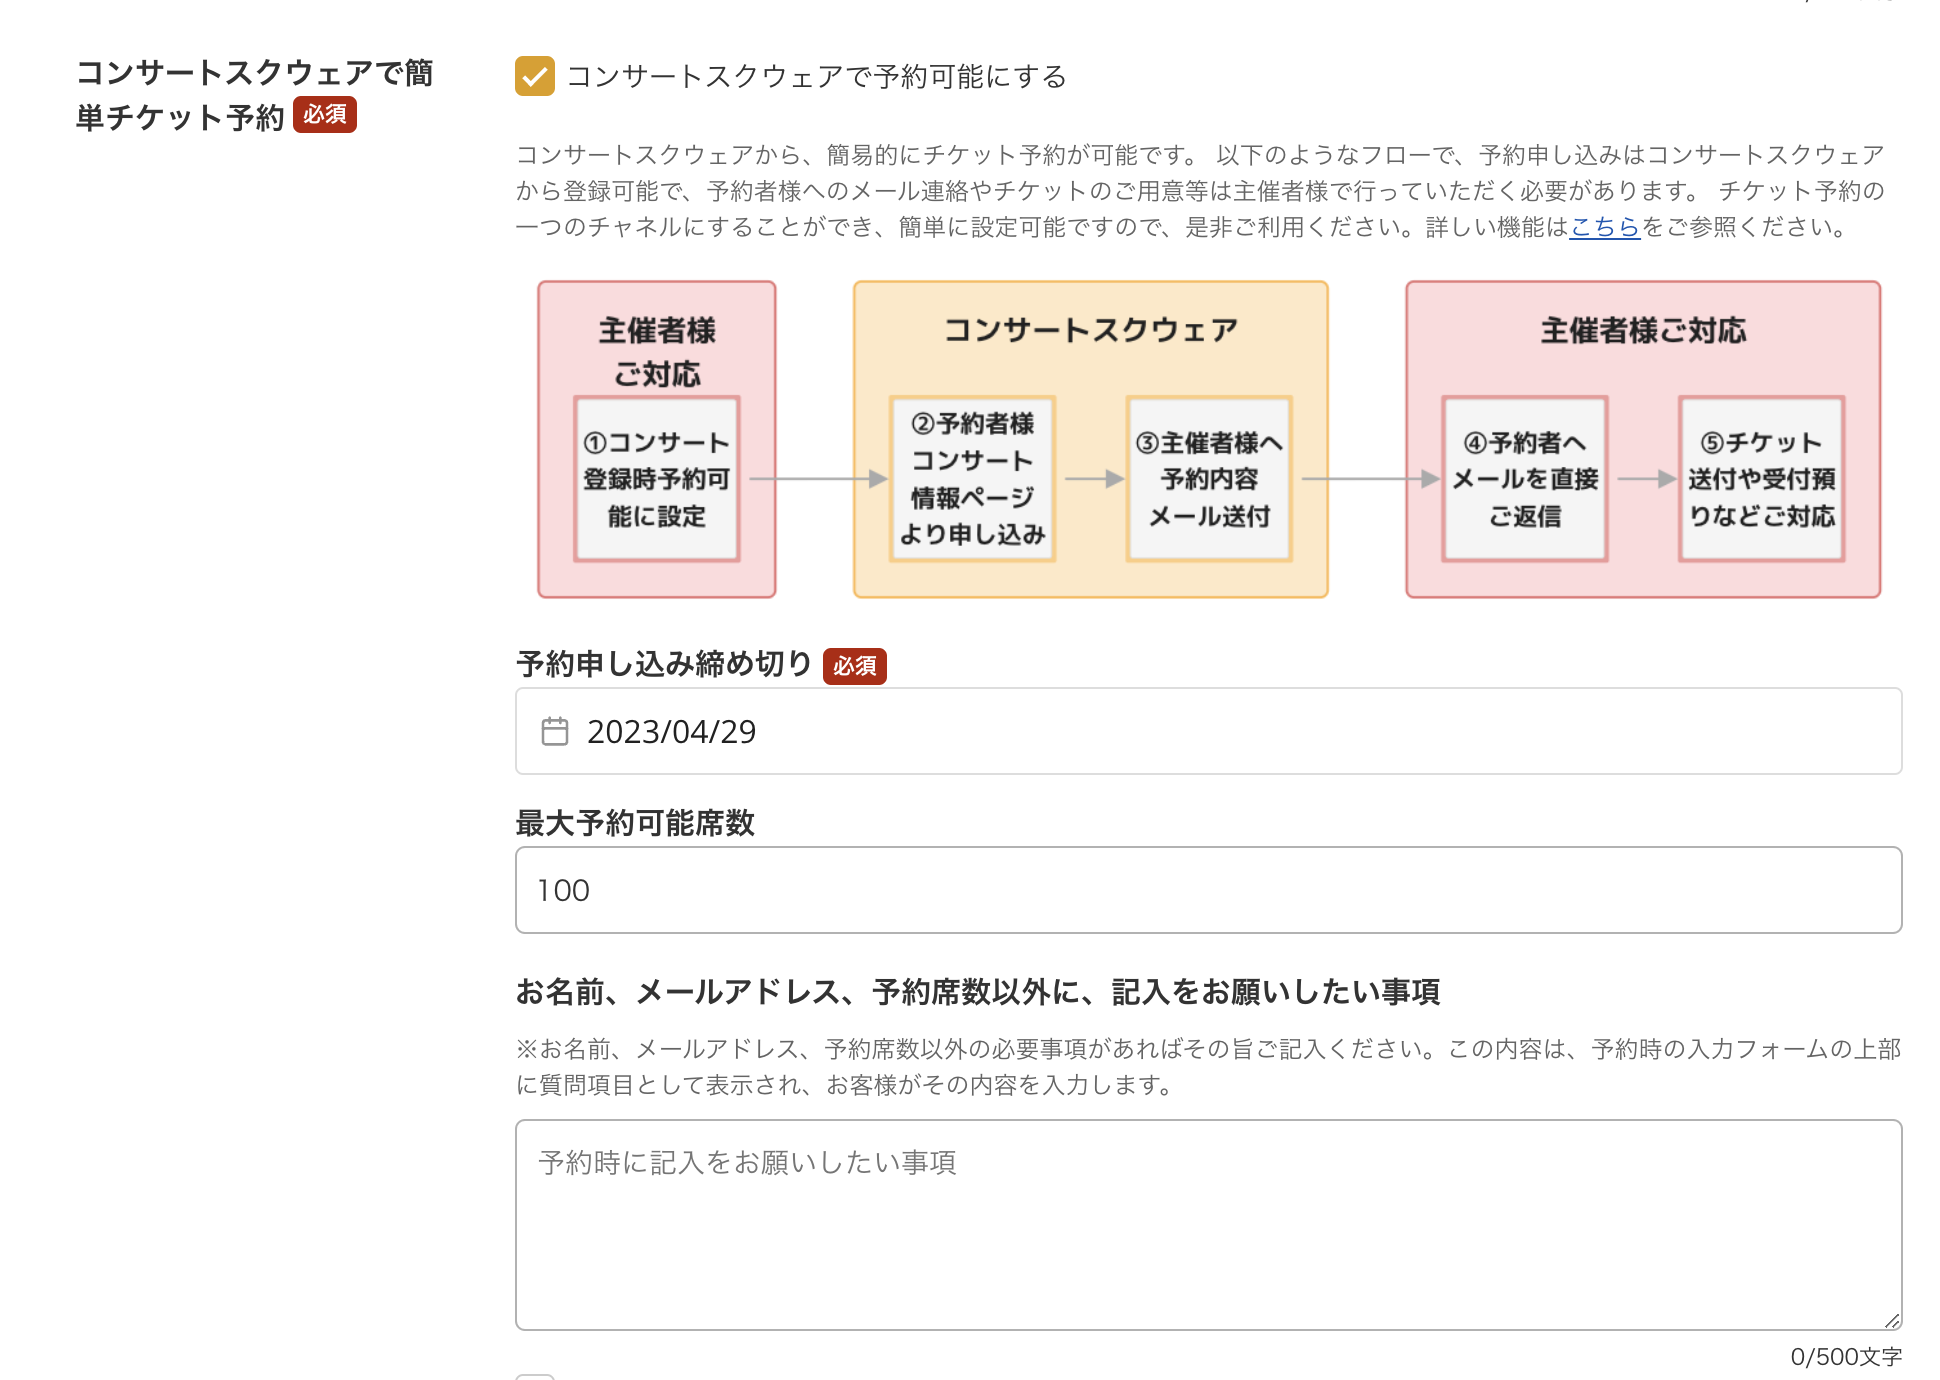Screen dimensions: 1940x1380
Task: Click the calendar icon in the deadline field
Action: coord(555,731)
